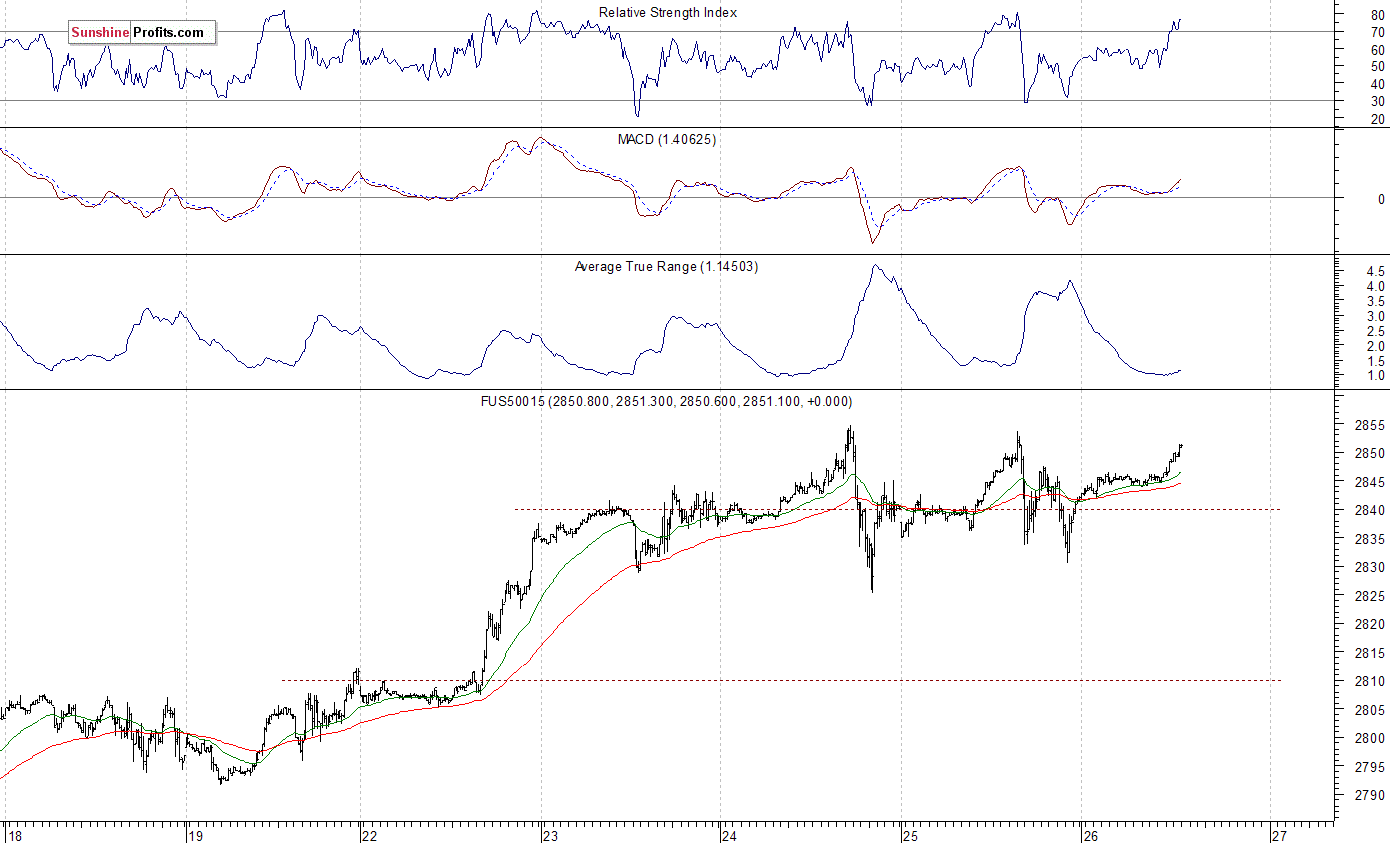Click the 60 level on RSI axis
The height and width of the screenshot is (843, 1390).
tap(1377, 50)
